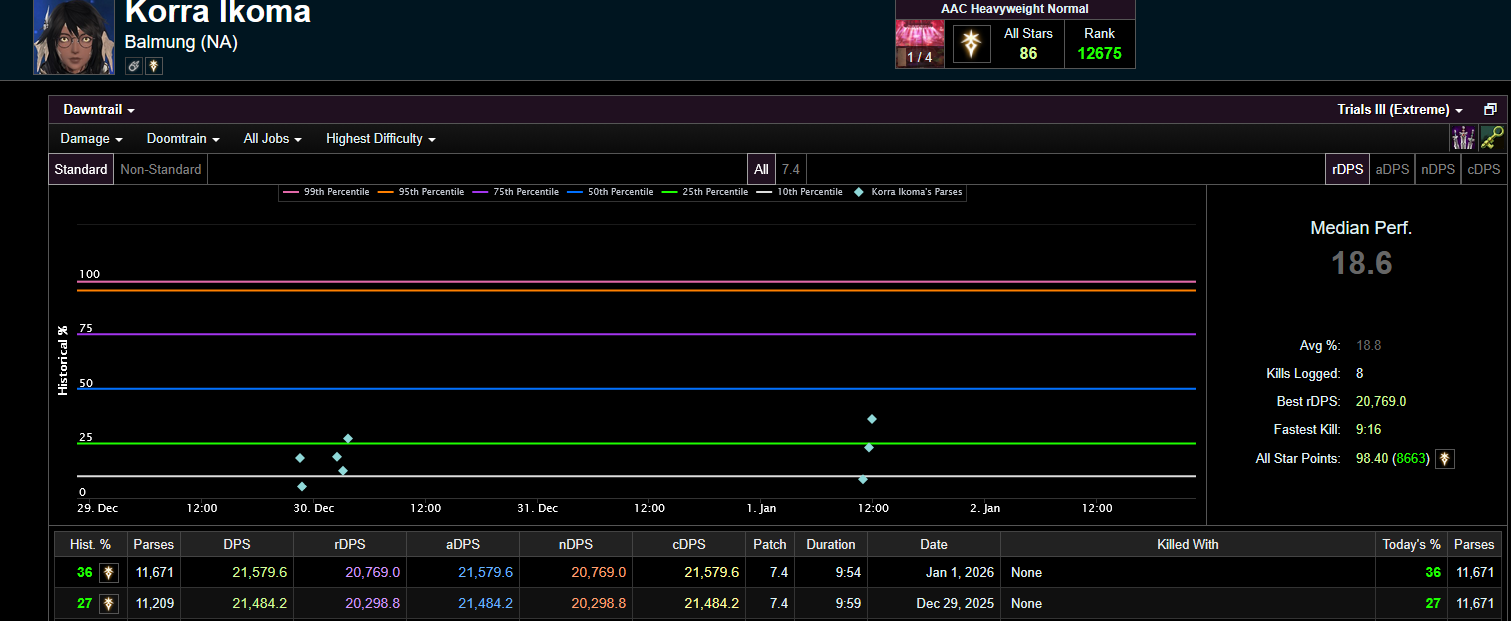The width and height of the screenshot is (1511, 621).
Task: Click the lowest parse point near 30 Dec
Action: click(x=302, y=486)
